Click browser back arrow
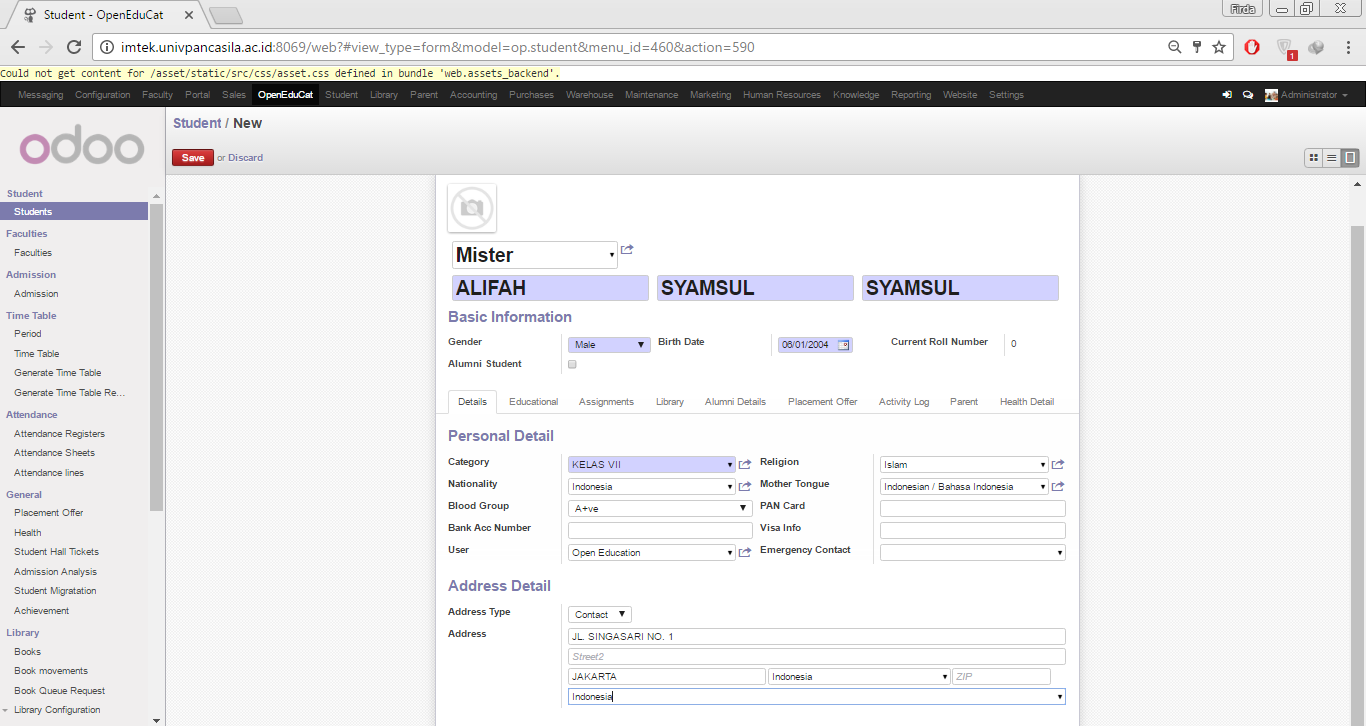The width and height of the screenshot is (1366, 726). (x=18, y=47)
